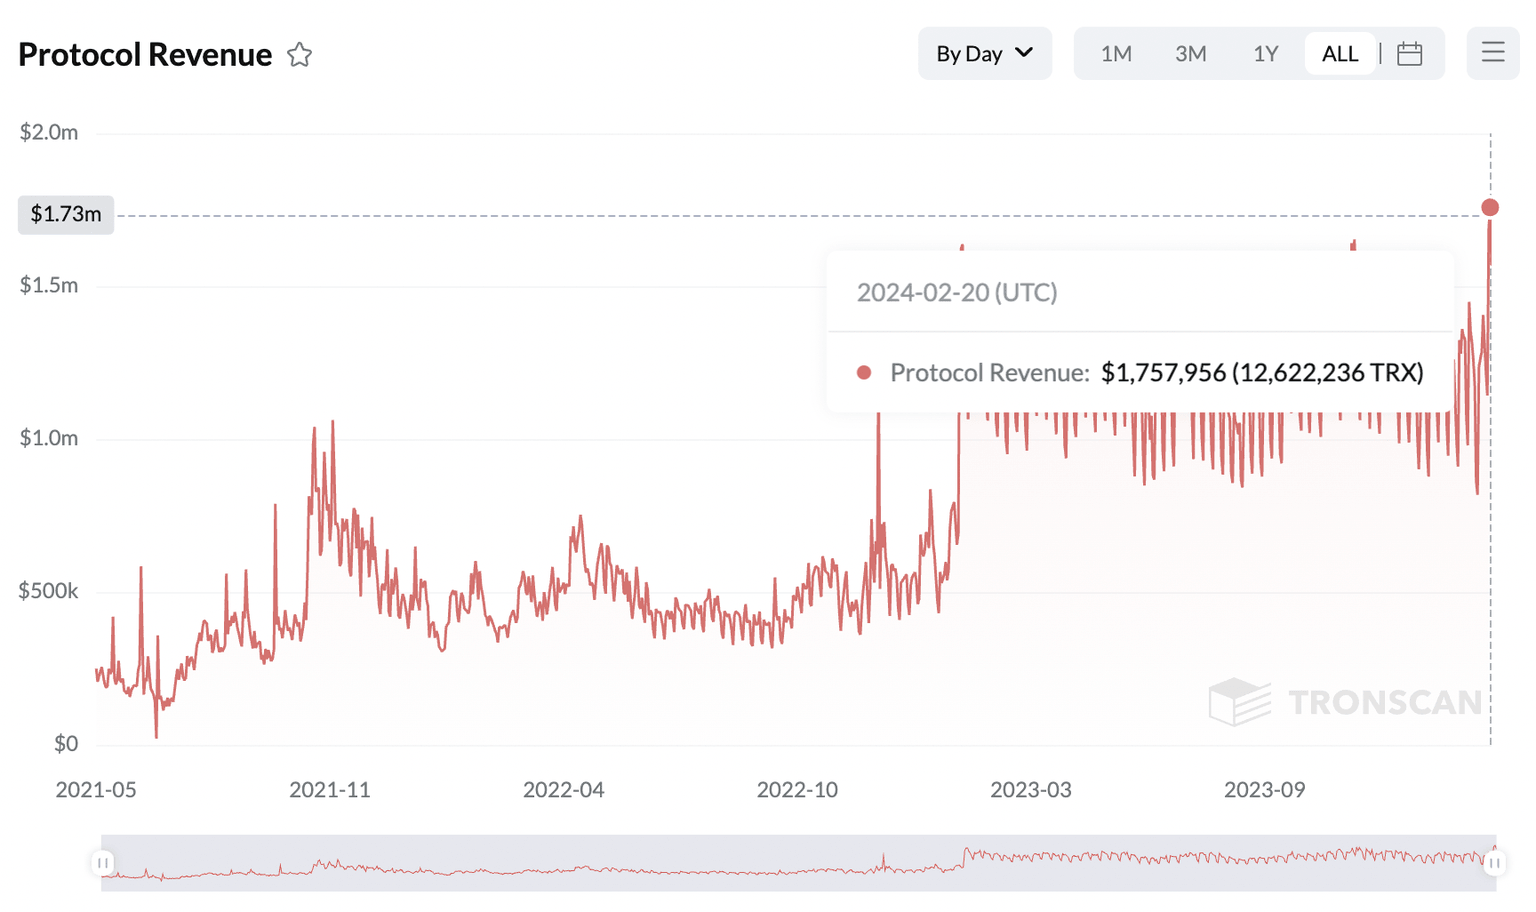This screenshot has width=1536, height=912.
Task: Grab the left range slider handle
Action: pyautogui.click(x=103, y=862)
